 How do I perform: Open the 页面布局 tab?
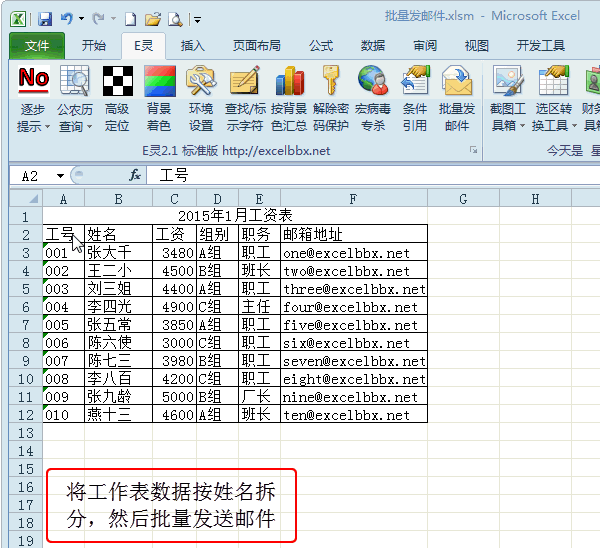(257, 46)
